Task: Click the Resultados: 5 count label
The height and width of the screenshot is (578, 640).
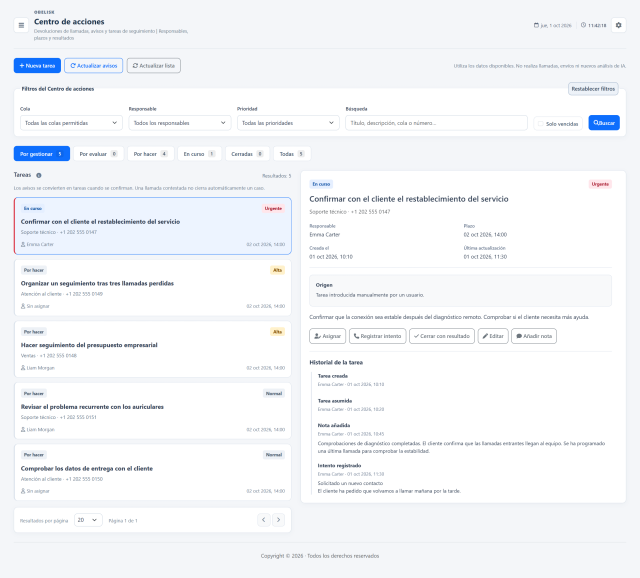Action: pyautogui.click(x=276, y=176)
